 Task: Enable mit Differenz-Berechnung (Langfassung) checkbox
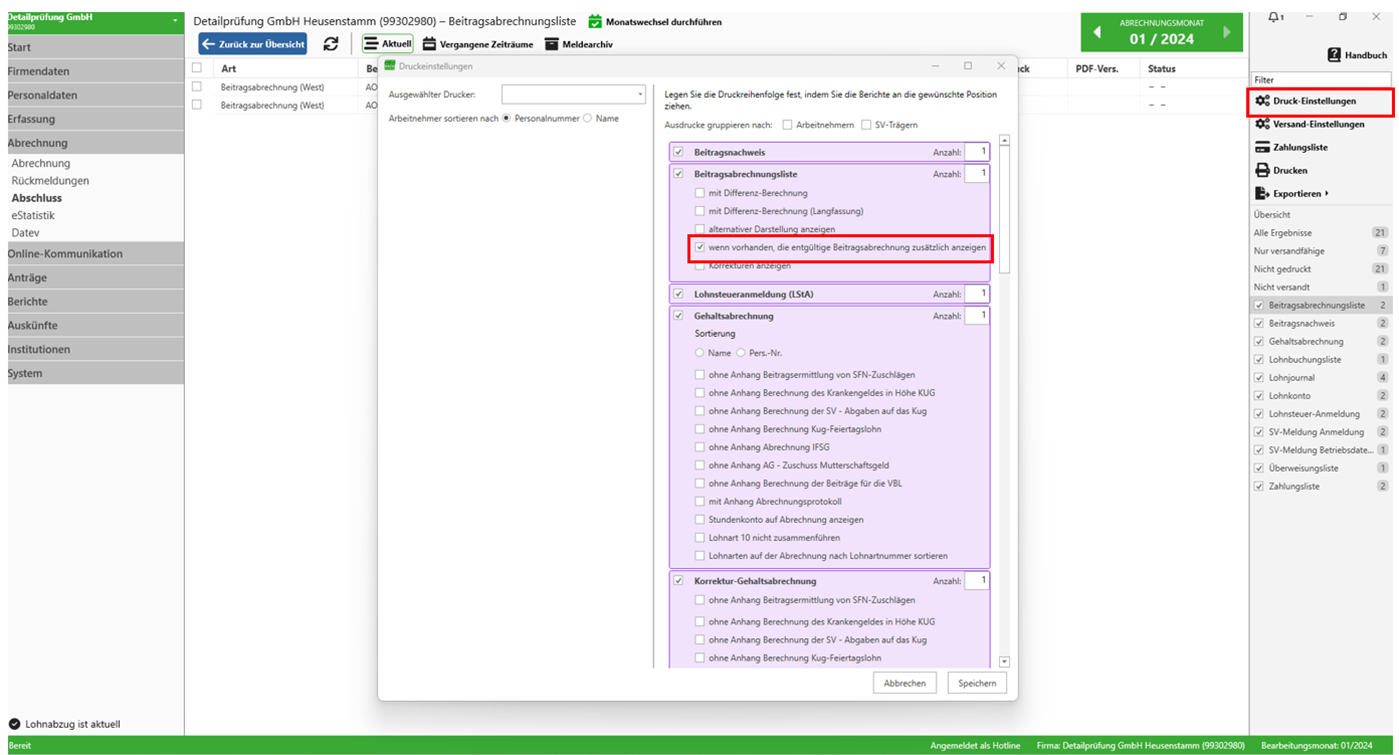click(700, 211)
